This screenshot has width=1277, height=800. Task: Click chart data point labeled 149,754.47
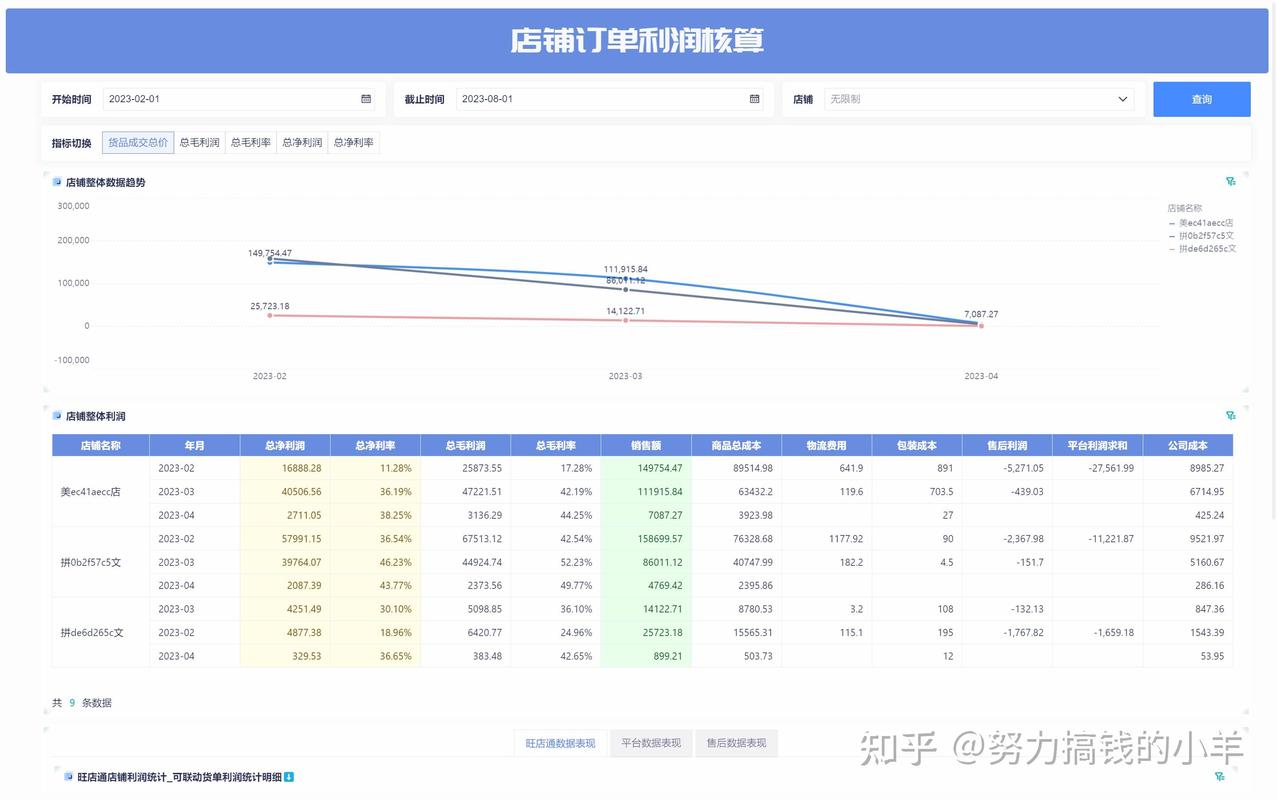coord(270,262)
